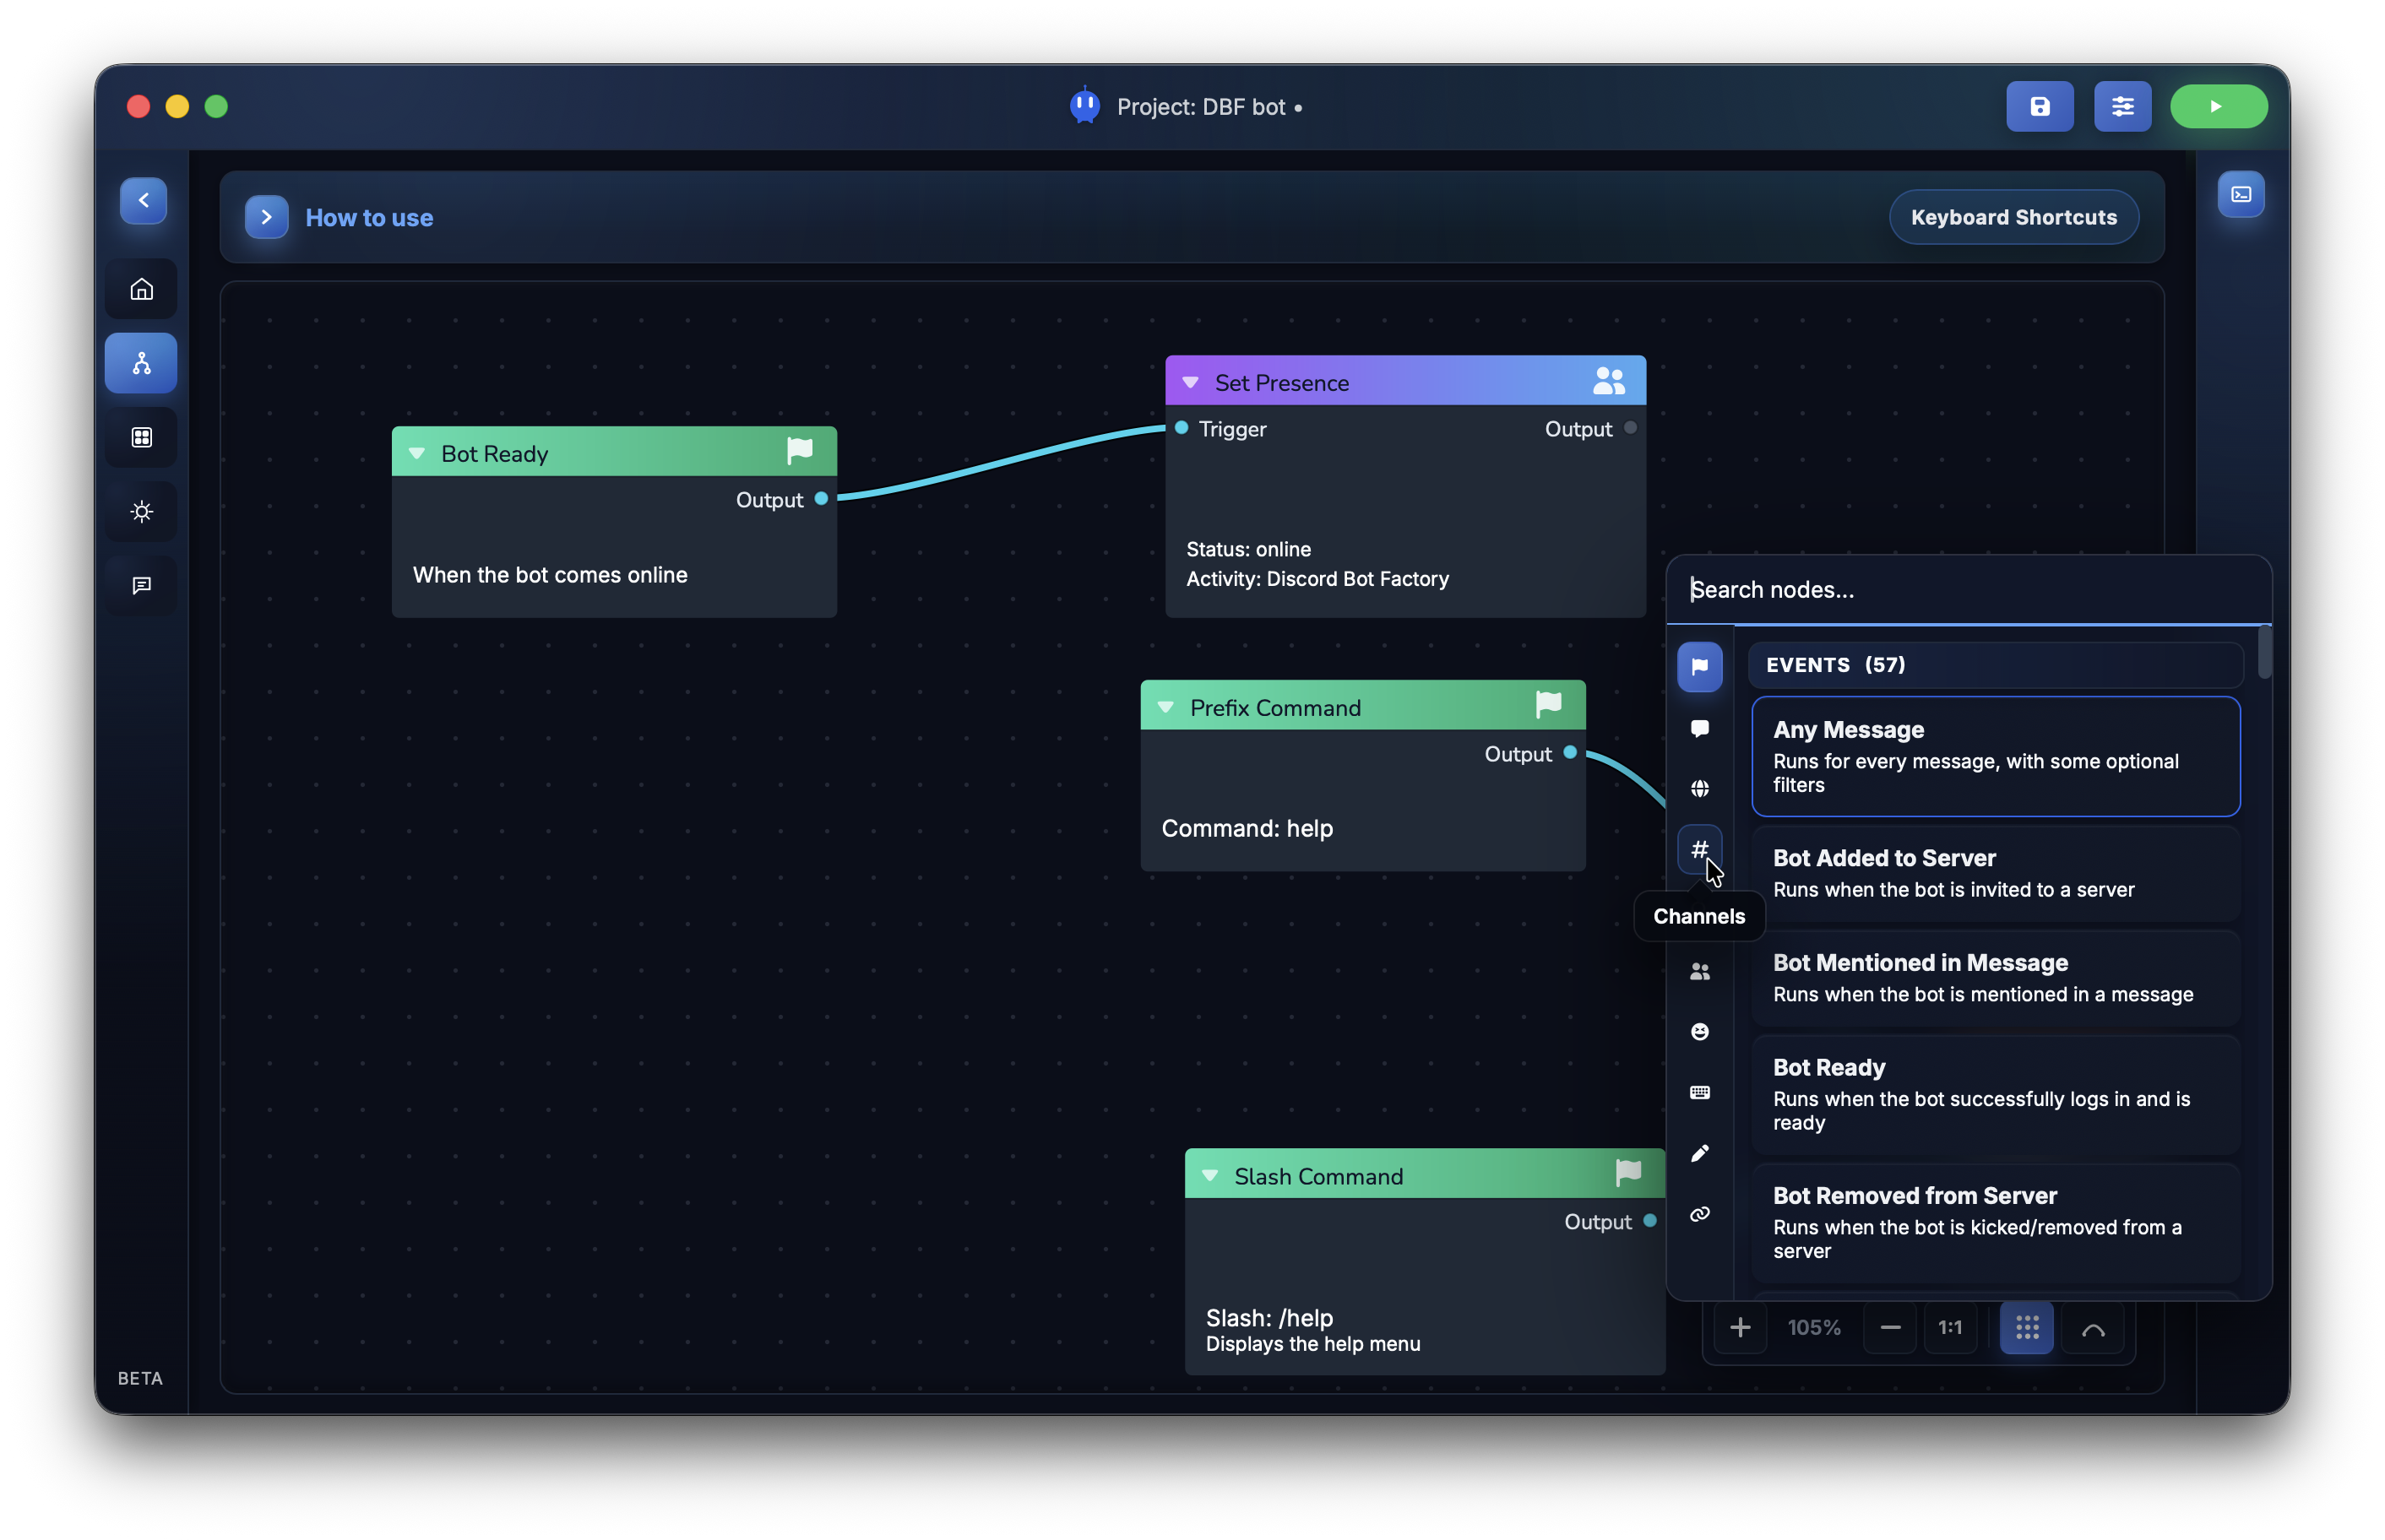Collapse the Set Presence node header
The width and height of the screenshot is (2385, 1540).
[1190, 382]
